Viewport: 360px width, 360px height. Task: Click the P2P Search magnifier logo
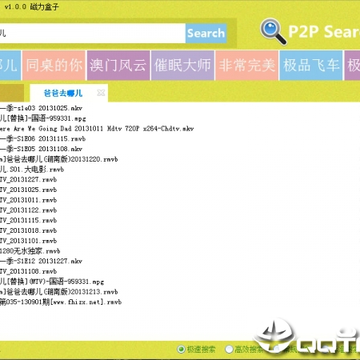[x=273, y=31]
